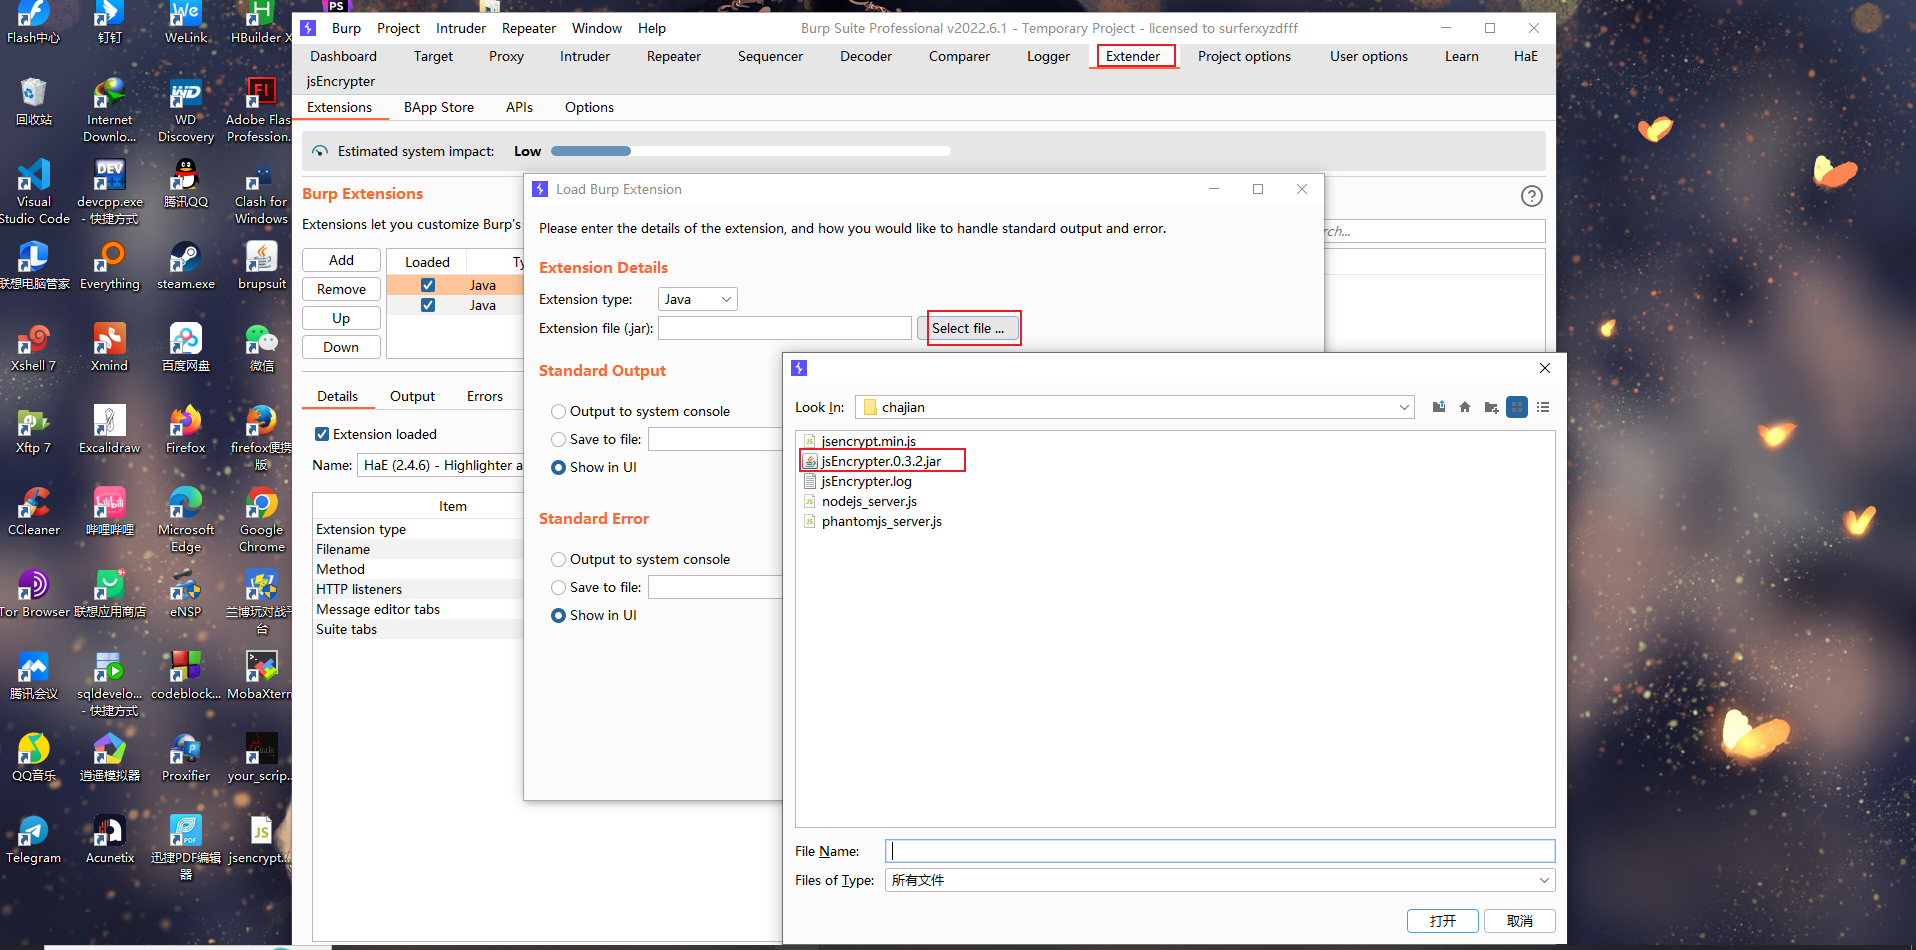Create a new folder in file chooser
This screenshot has height=950, width=1916.
[1491, 407]
